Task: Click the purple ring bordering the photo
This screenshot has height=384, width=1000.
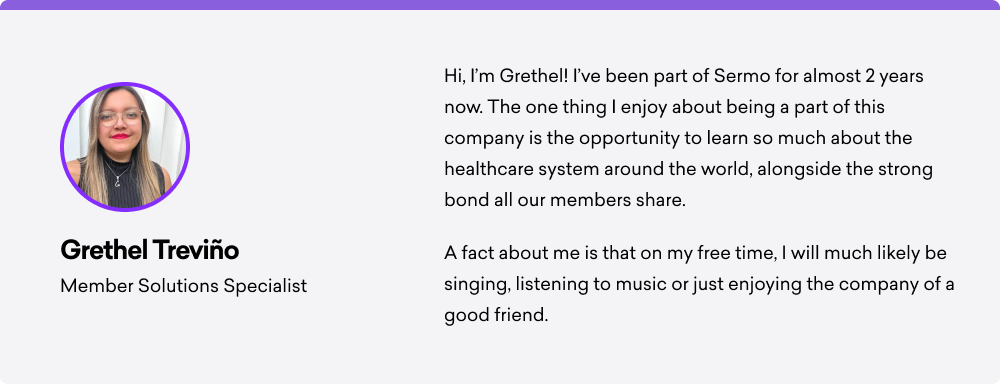Action: (125, 84)
